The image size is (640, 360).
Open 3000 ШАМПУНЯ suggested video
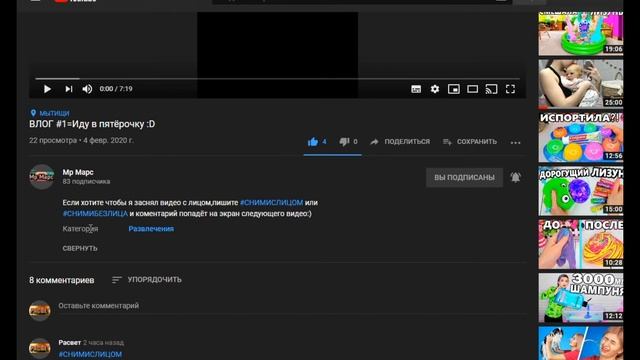point(581,298)
